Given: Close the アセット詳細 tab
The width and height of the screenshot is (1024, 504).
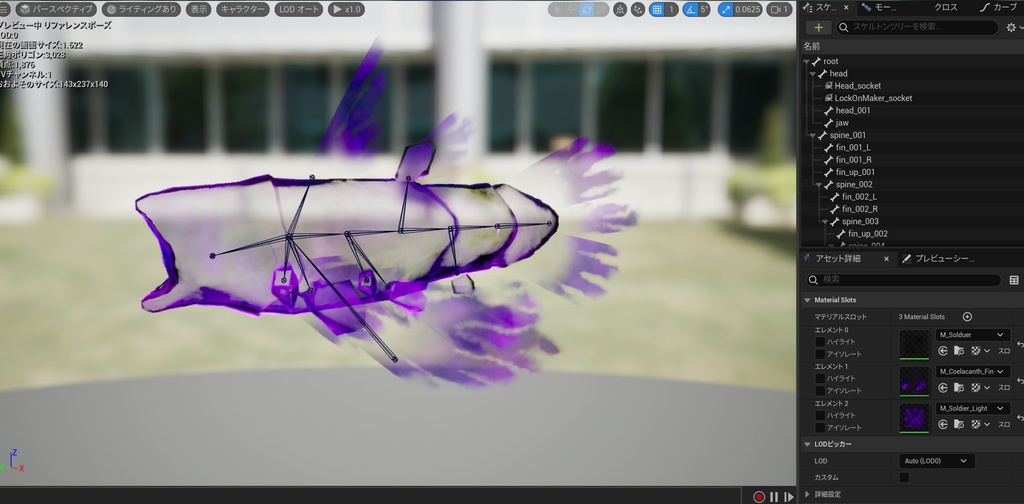Looking at the screenshot, I should pyautogui.click(x=887, y=259).
